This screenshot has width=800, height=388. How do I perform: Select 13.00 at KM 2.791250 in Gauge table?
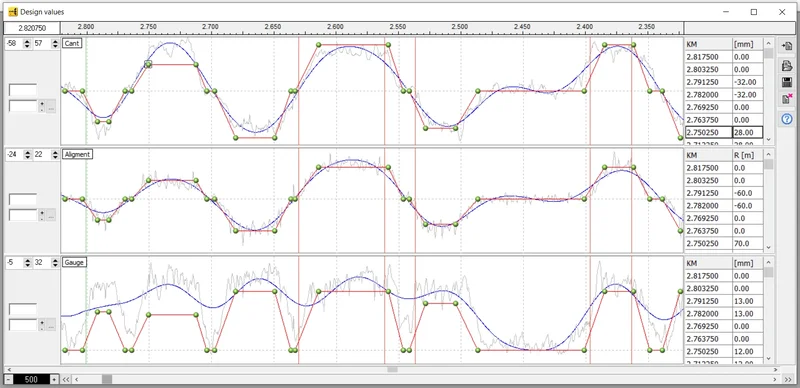click(x=747, y=301)
